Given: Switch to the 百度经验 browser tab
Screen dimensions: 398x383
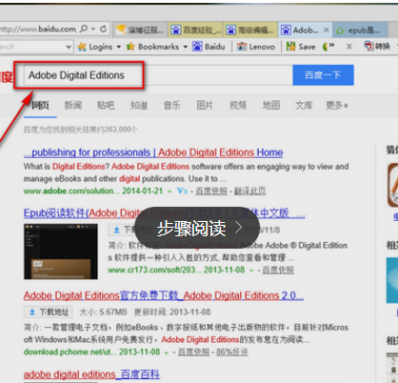Looking at the screenshot, I should pyautogui.click(x=195, y=30).
